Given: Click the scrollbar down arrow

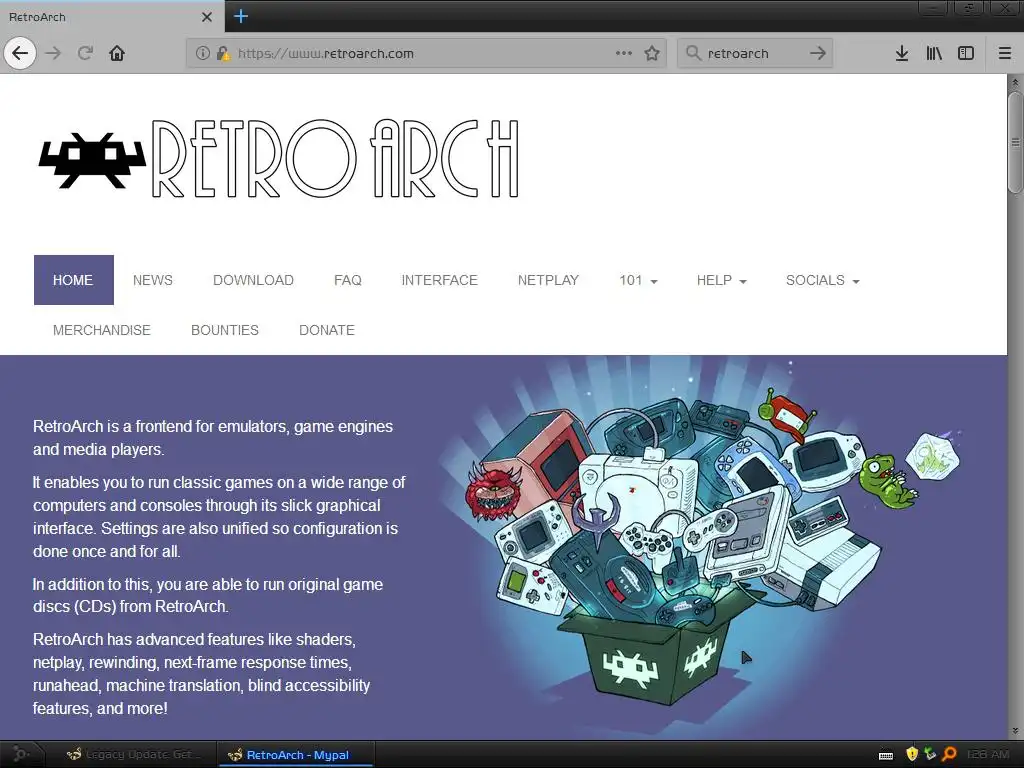Looking at the screenshot, I should (x=1014, y=731).
